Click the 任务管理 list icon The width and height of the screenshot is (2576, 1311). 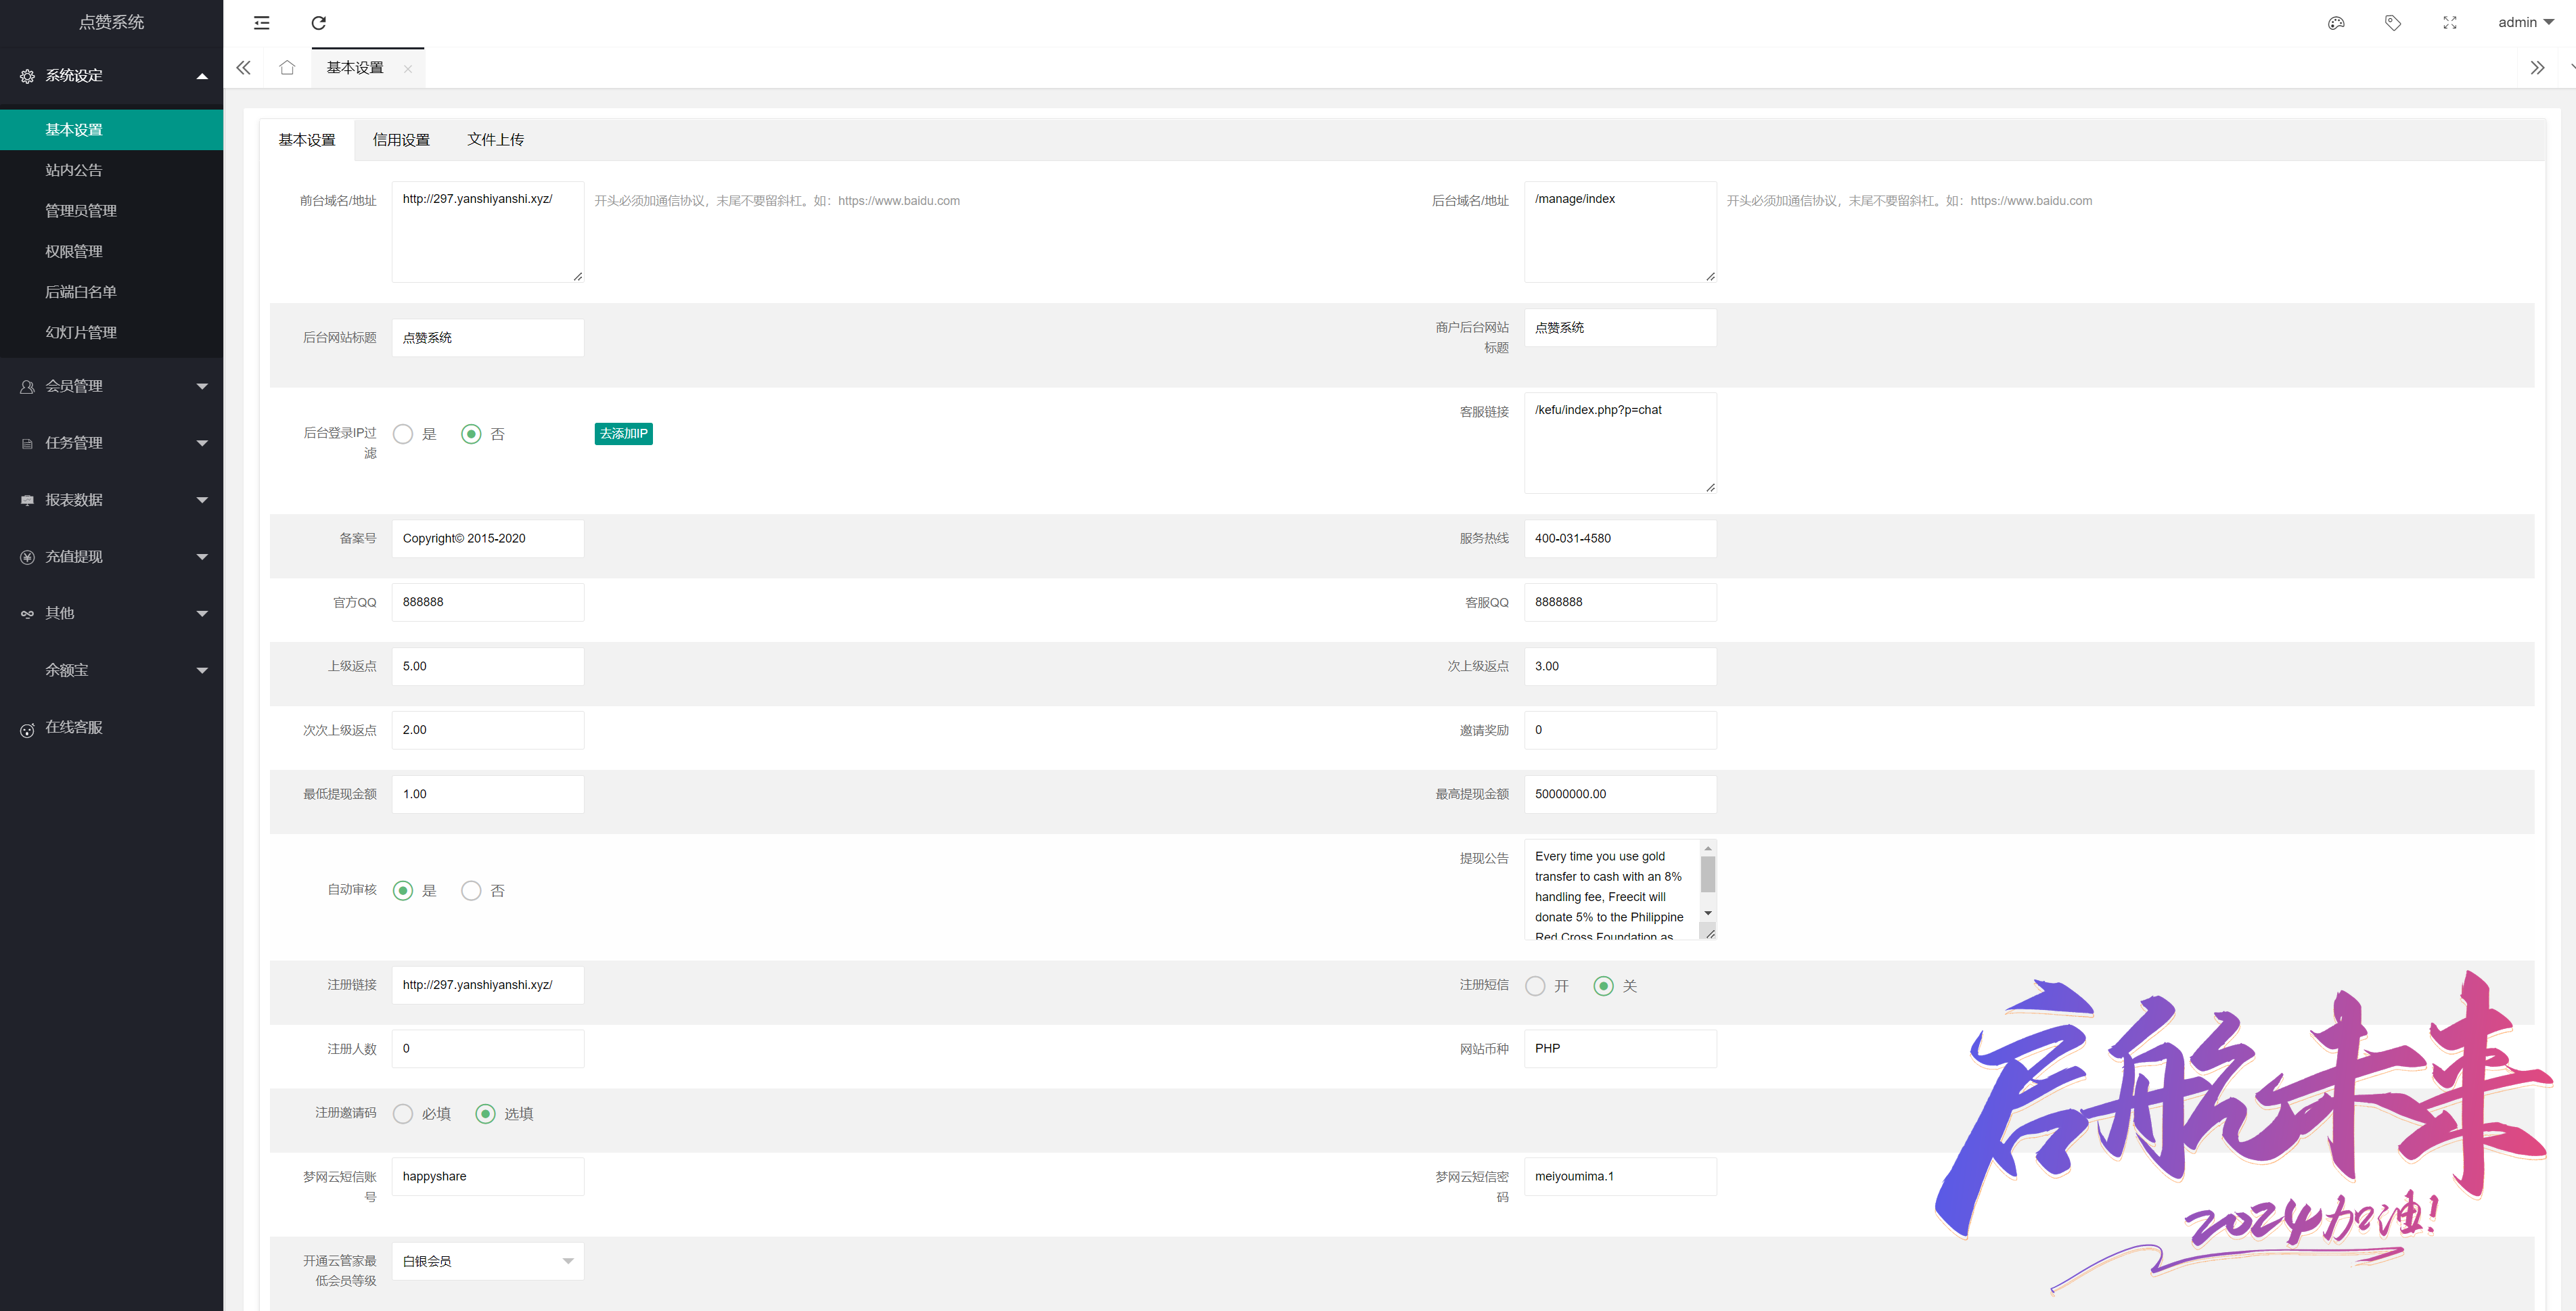[27, 444]
